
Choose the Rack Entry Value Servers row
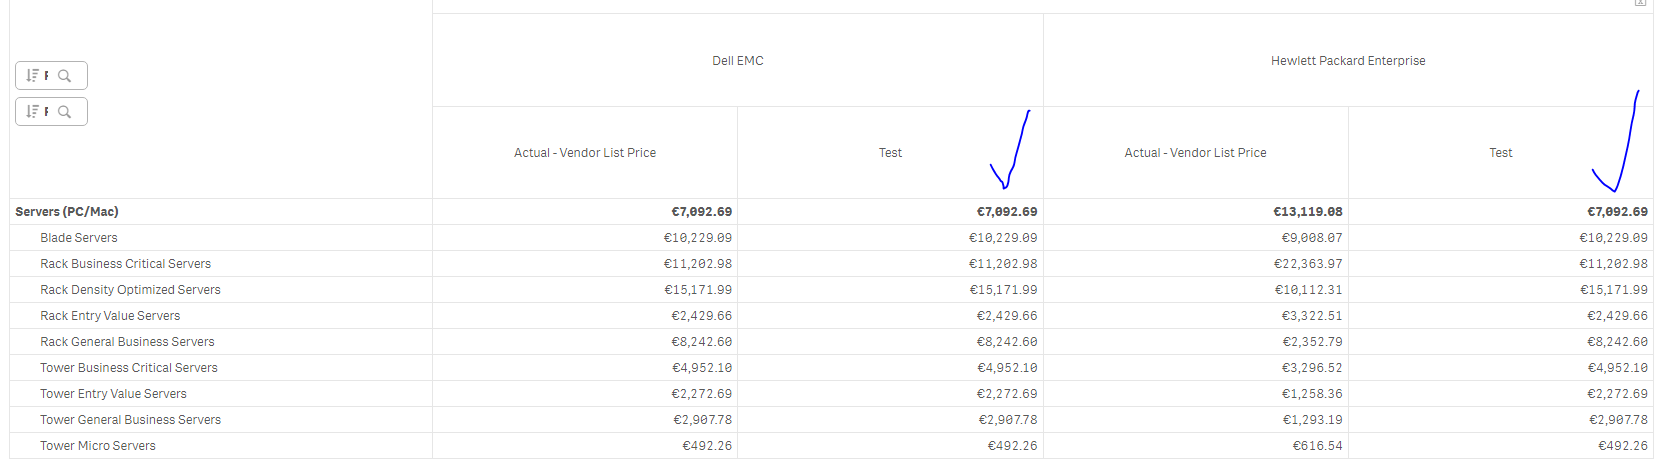pyautogui.click(x=110, y=316)
